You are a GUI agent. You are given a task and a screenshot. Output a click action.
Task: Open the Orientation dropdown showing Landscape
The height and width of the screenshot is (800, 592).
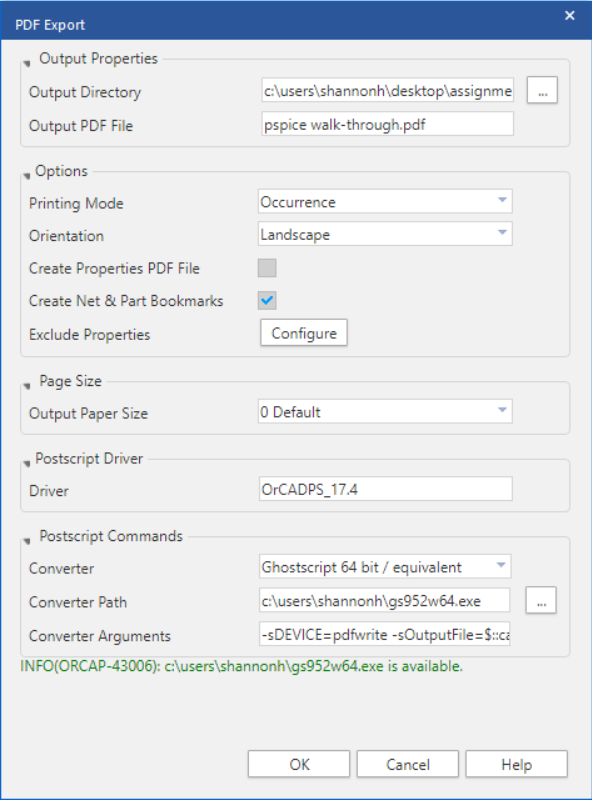[385, 234]
